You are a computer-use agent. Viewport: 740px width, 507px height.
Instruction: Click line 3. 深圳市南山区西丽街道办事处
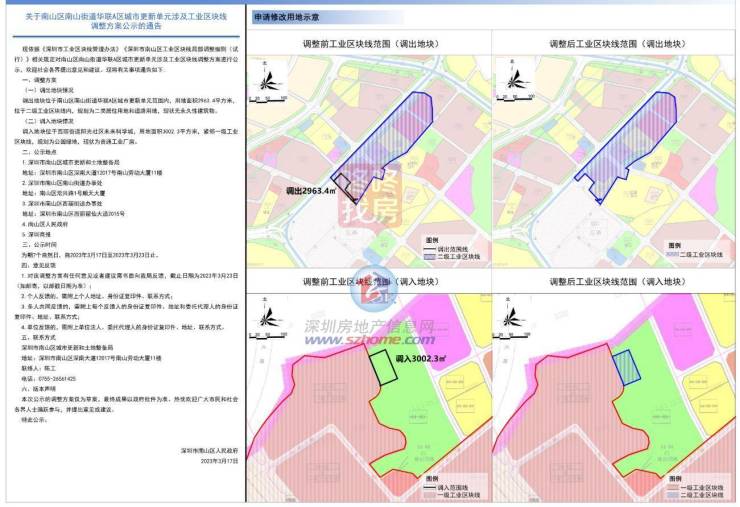tap(62, 203)
